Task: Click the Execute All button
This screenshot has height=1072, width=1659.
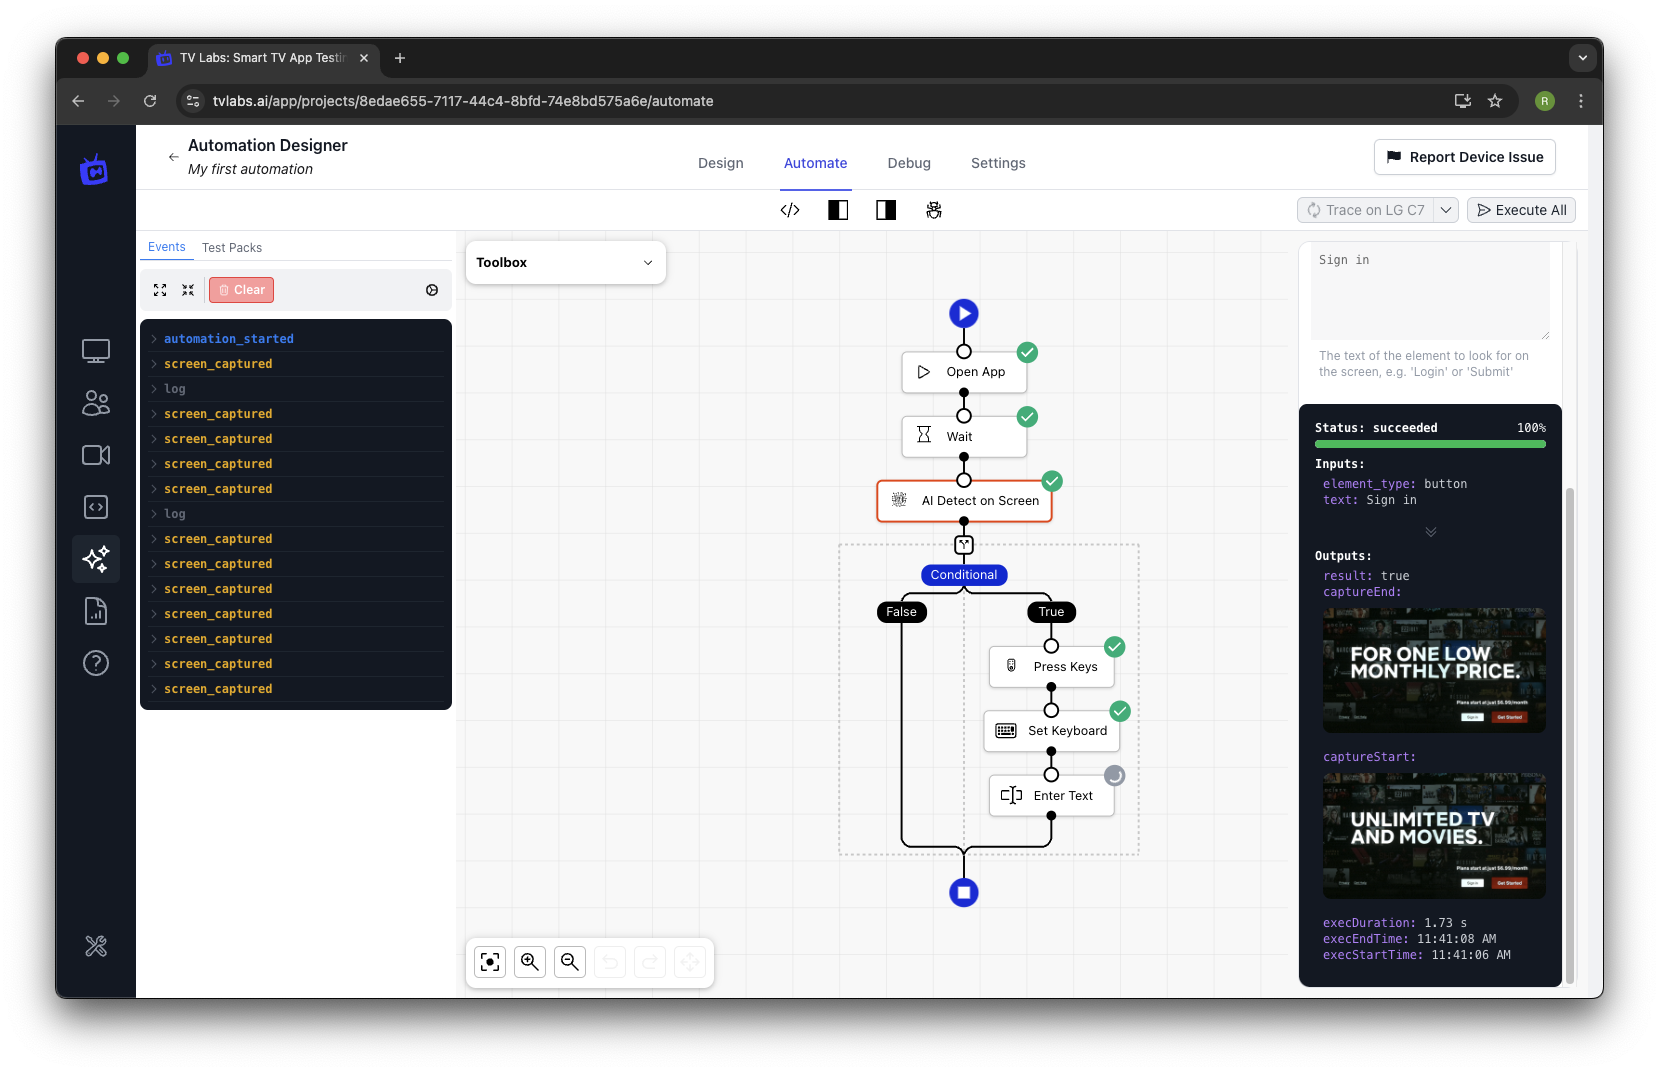Action: pyautogui.click(x=1521, y=210)
